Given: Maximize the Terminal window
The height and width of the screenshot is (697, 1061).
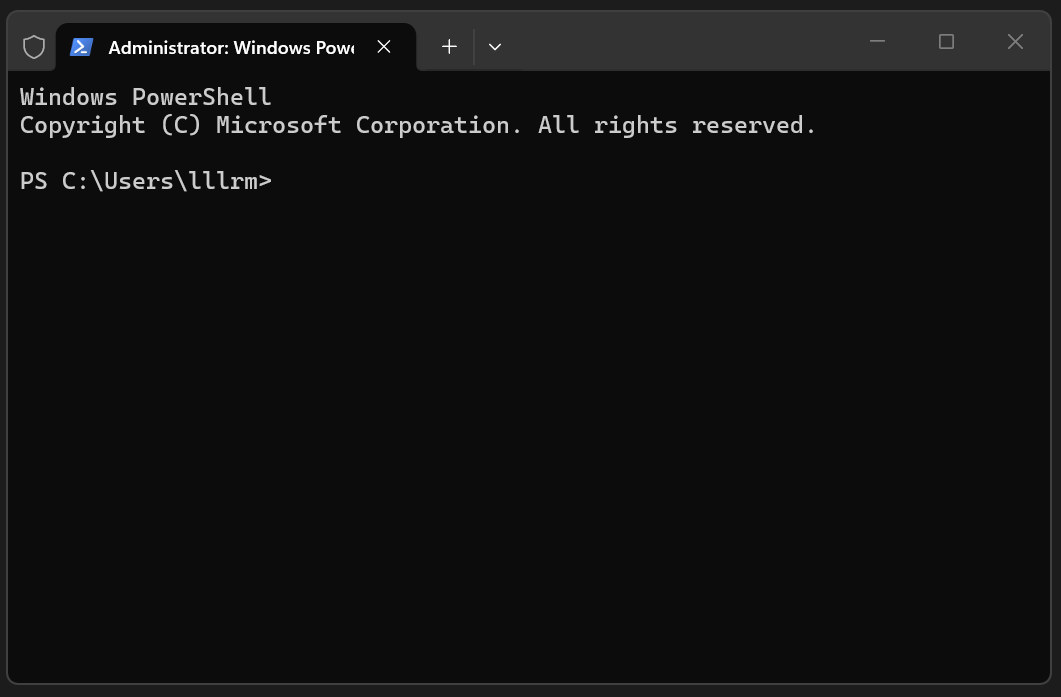Looking at the screenshot, I should coord(946,41).
